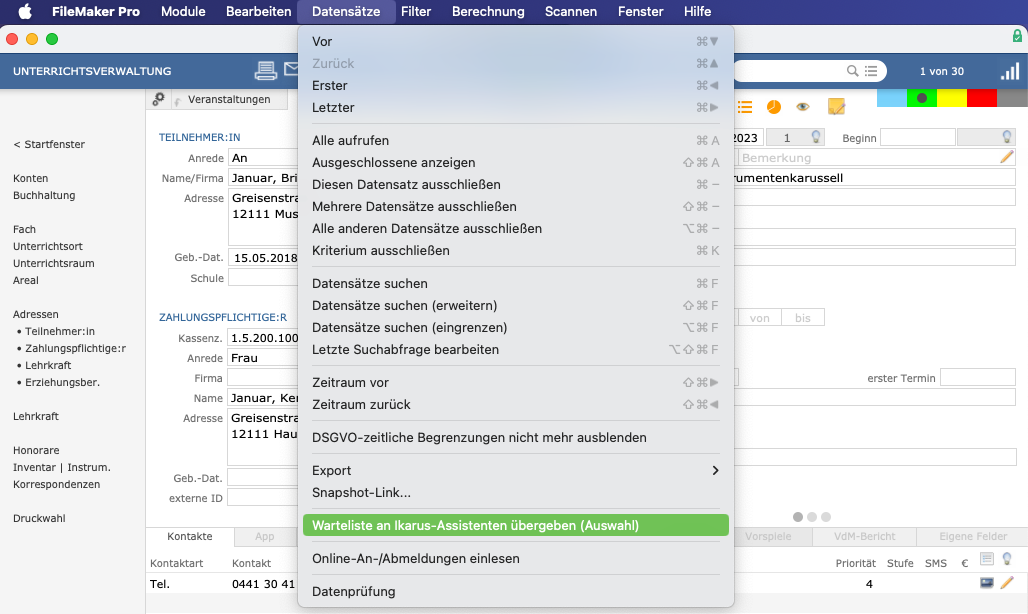Click the printer icon in the header
1028x614 pixels.
point(266,71)
